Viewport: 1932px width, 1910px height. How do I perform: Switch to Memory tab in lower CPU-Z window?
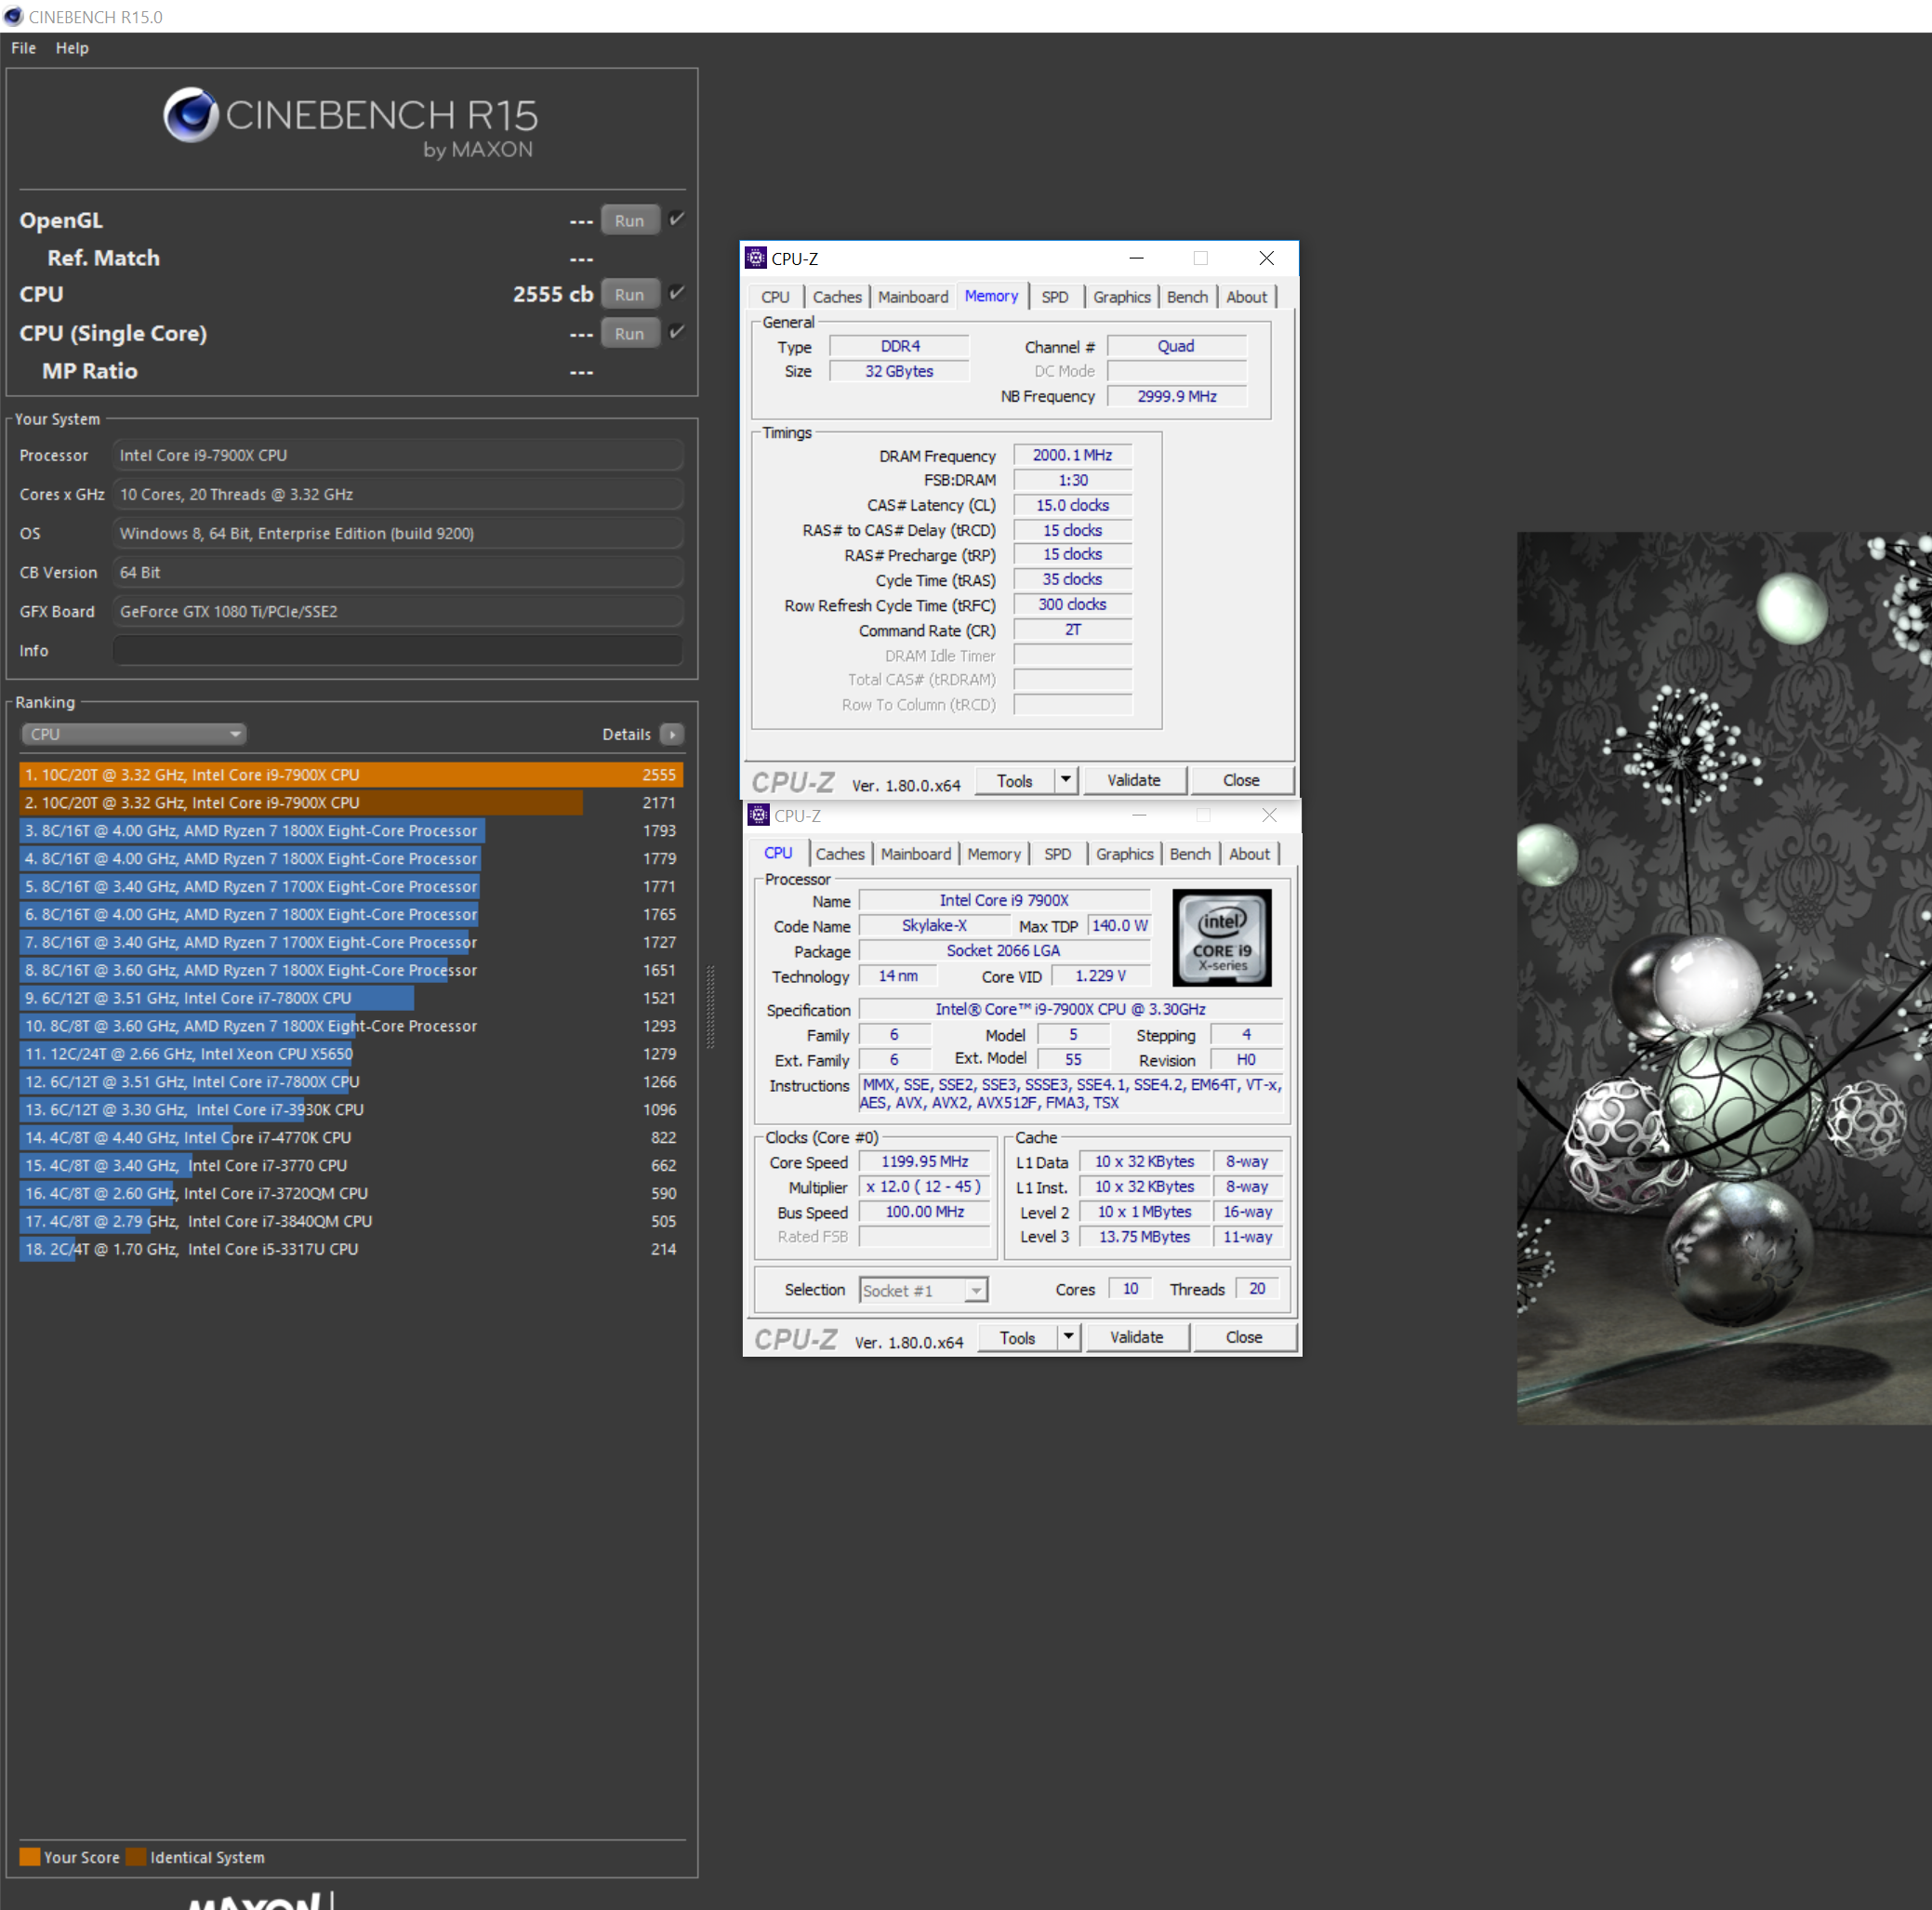(994, 854)
